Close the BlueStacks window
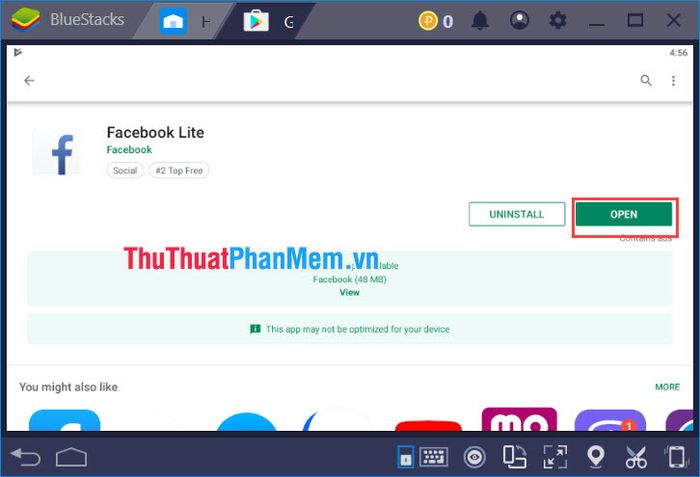The height and width of the screenshot is (477, 700). pyautogui.click(x=674, y=21)
